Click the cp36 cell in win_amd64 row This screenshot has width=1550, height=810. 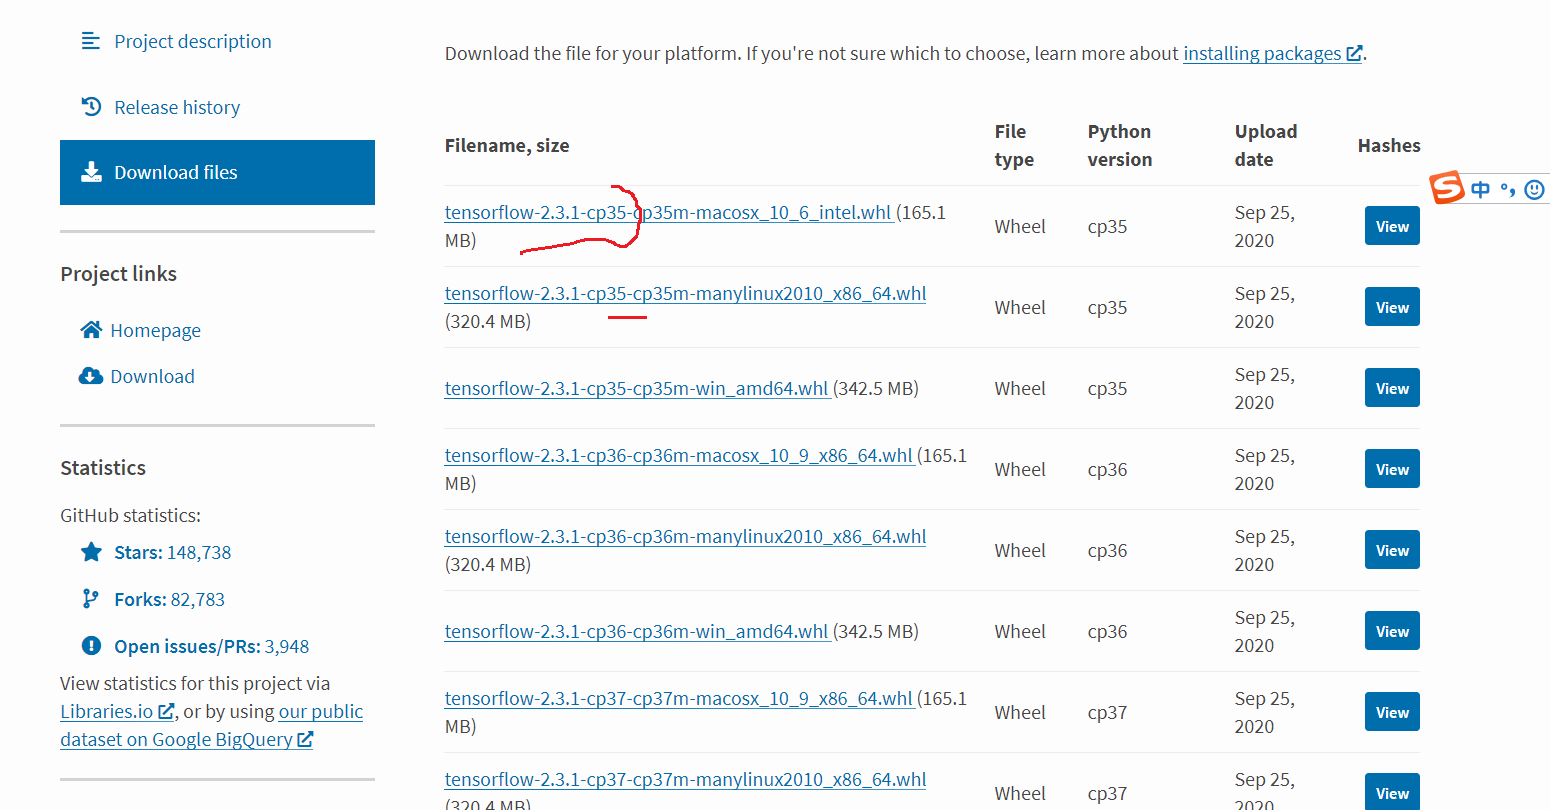tap(1107, 631)
